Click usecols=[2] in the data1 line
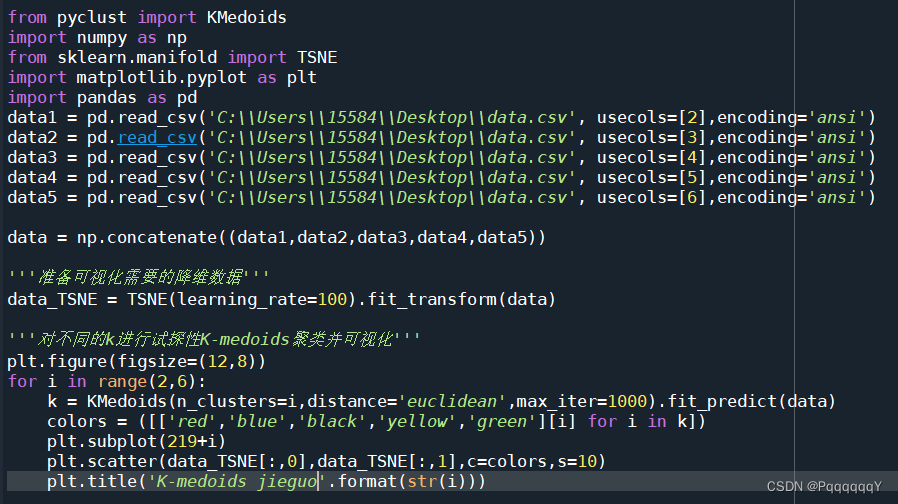898x504 pixels. click(x=652, y=118)
